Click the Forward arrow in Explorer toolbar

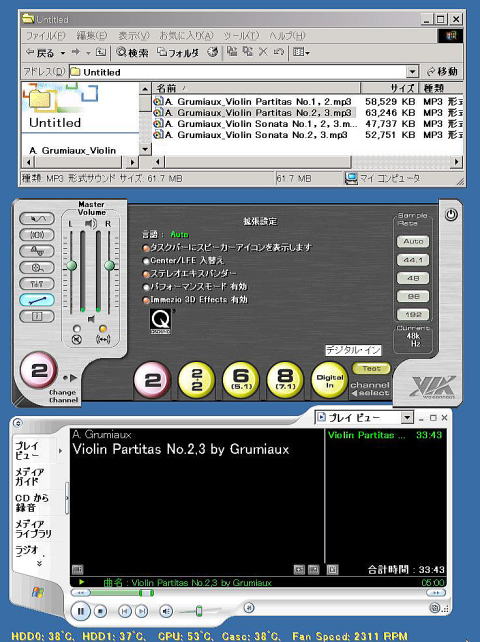[76, 52]
